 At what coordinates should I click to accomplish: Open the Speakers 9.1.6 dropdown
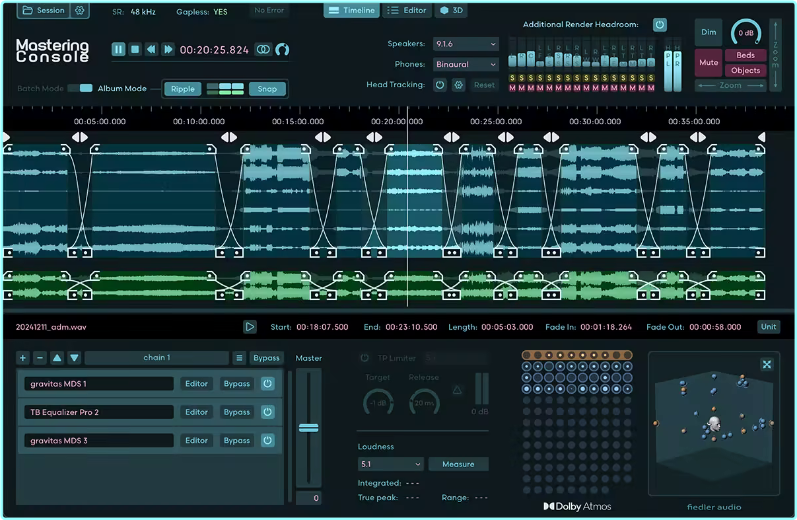[465, 44]
